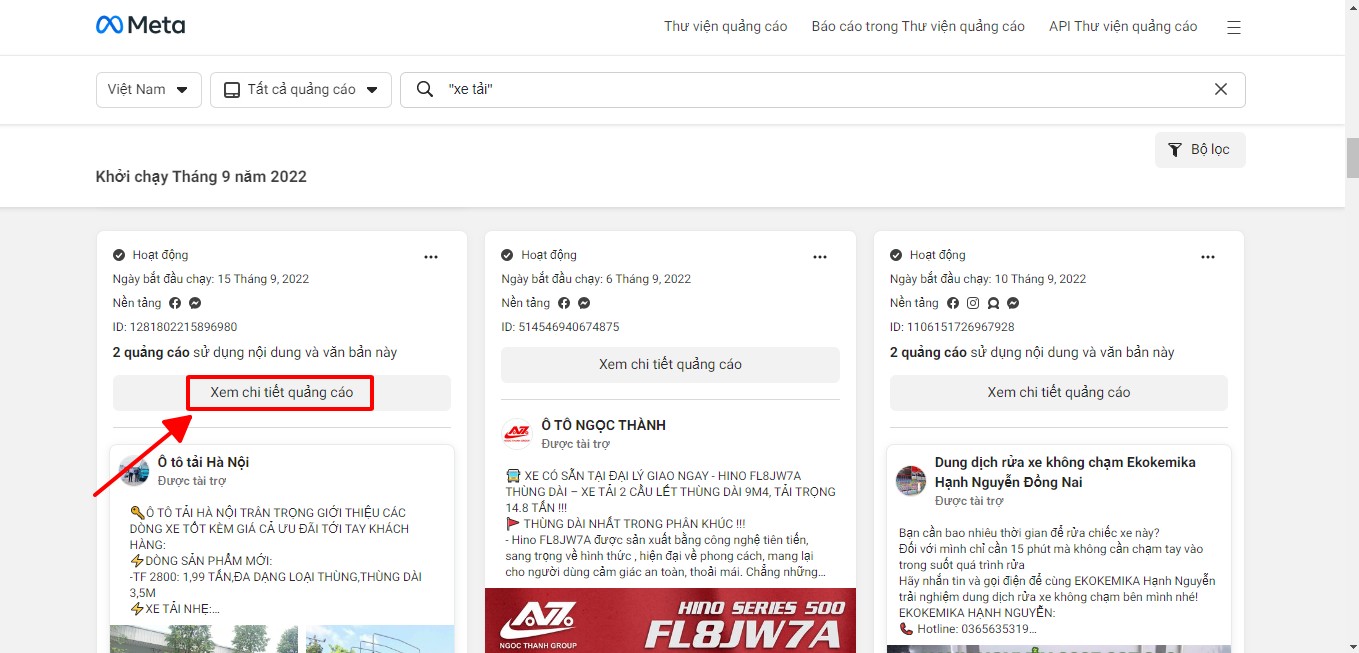
Task: Open more options for ad ID 1106151726967928
Action: click(x=1208, y=257)
